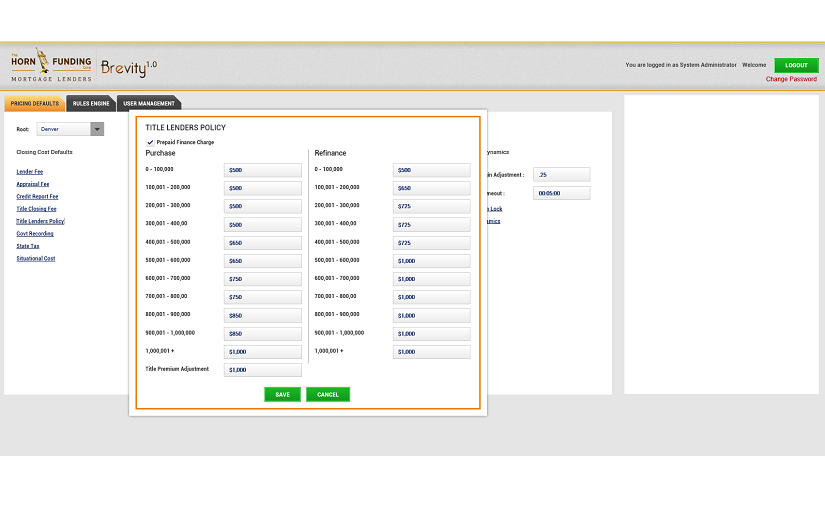The image size is (825, 525).
Task: Open the Rules Engine tab
Action: pos(91,104)
